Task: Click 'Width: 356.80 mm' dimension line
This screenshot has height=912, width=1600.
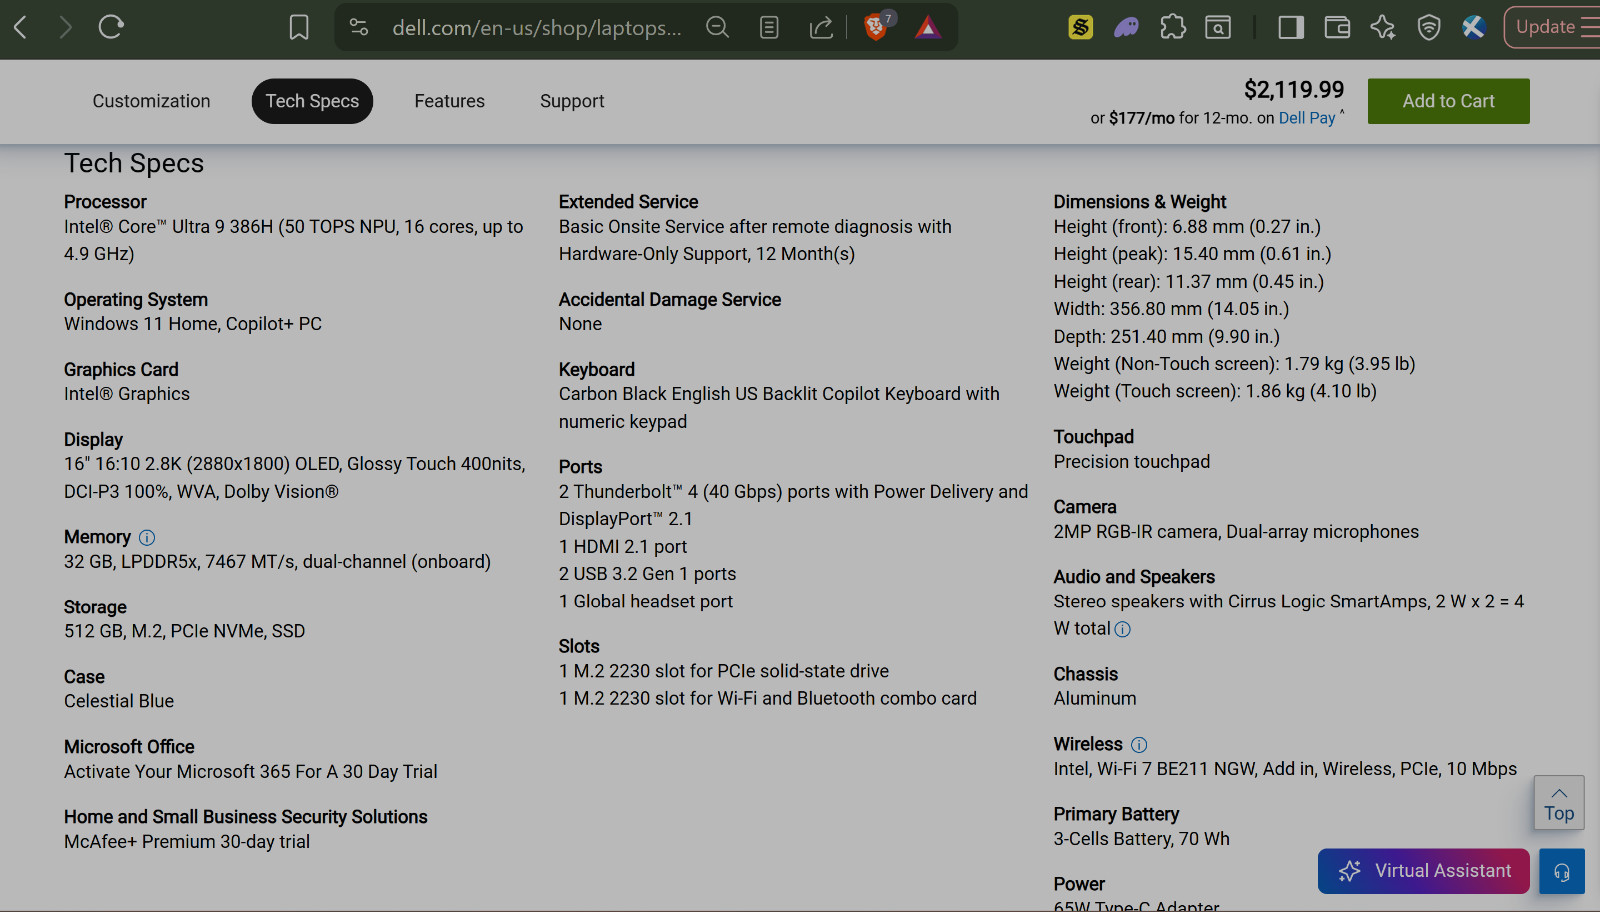Action: tap(1171, 309)
